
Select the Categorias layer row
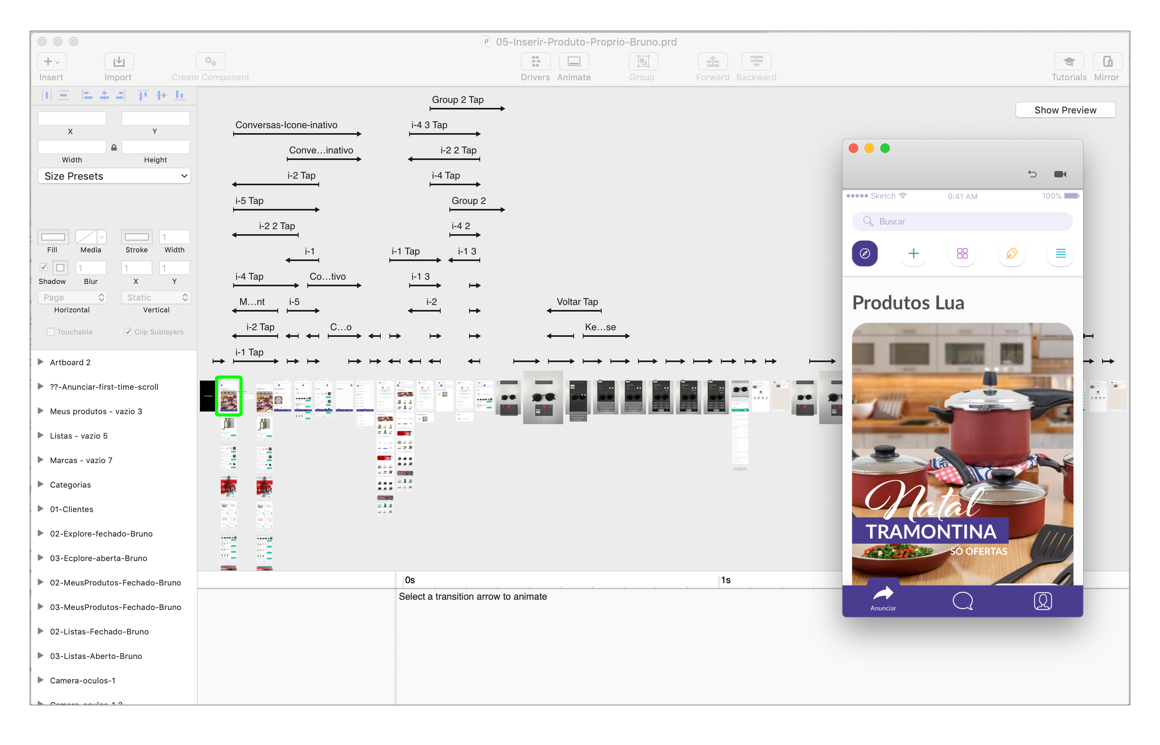point(114,485)
